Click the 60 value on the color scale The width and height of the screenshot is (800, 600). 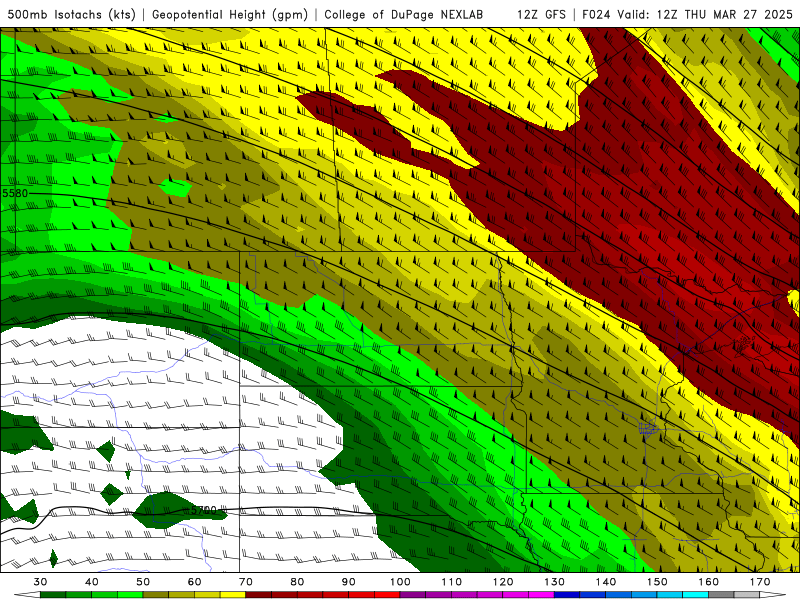coord(194,582)
